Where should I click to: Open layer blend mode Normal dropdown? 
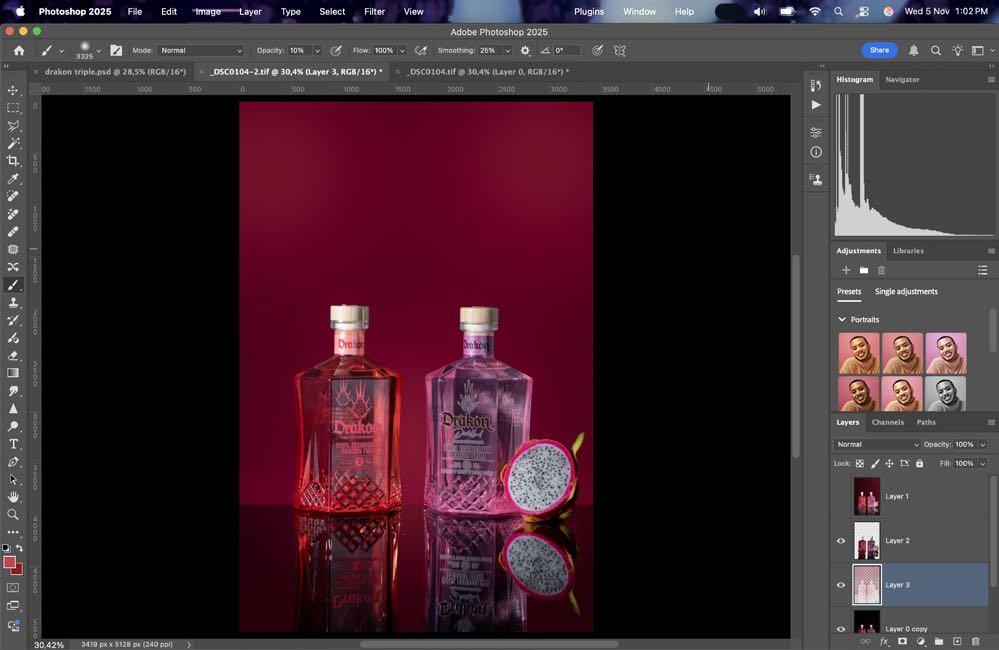(x=878, y=444)
